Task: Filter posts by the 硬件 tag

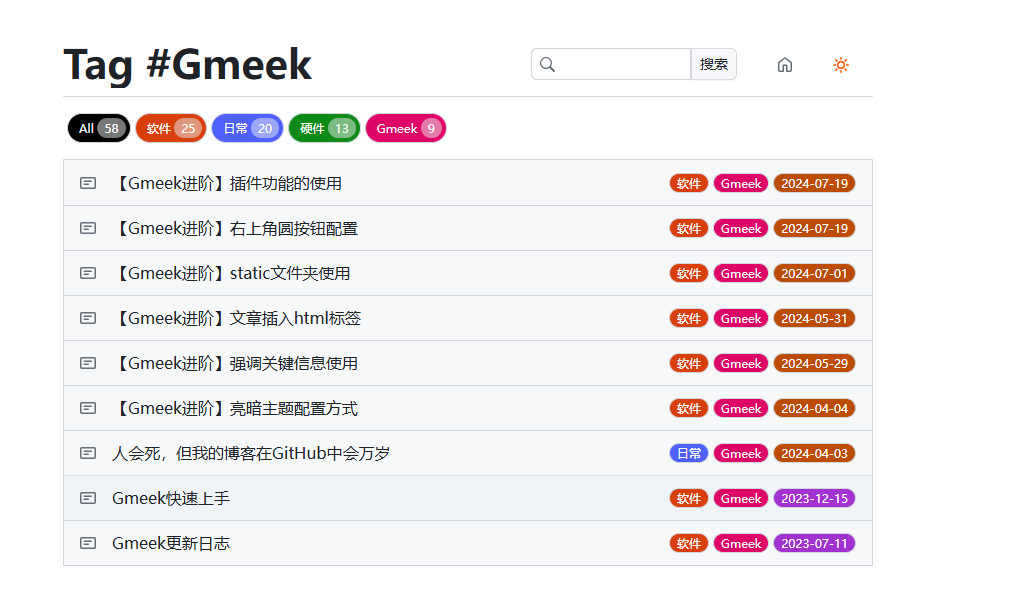Action: [x=323, y=128]
